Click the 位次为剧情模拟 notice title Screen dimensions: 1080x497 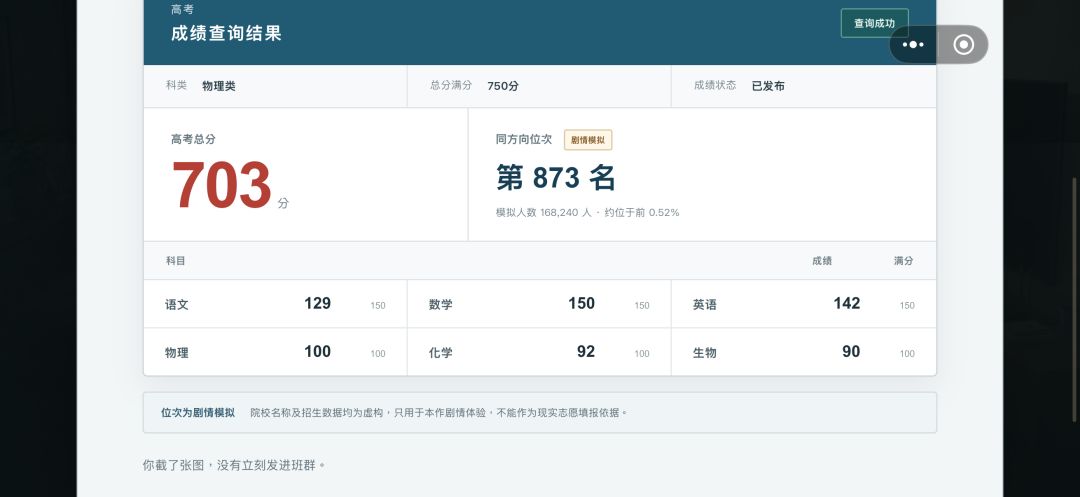(198, 413)
